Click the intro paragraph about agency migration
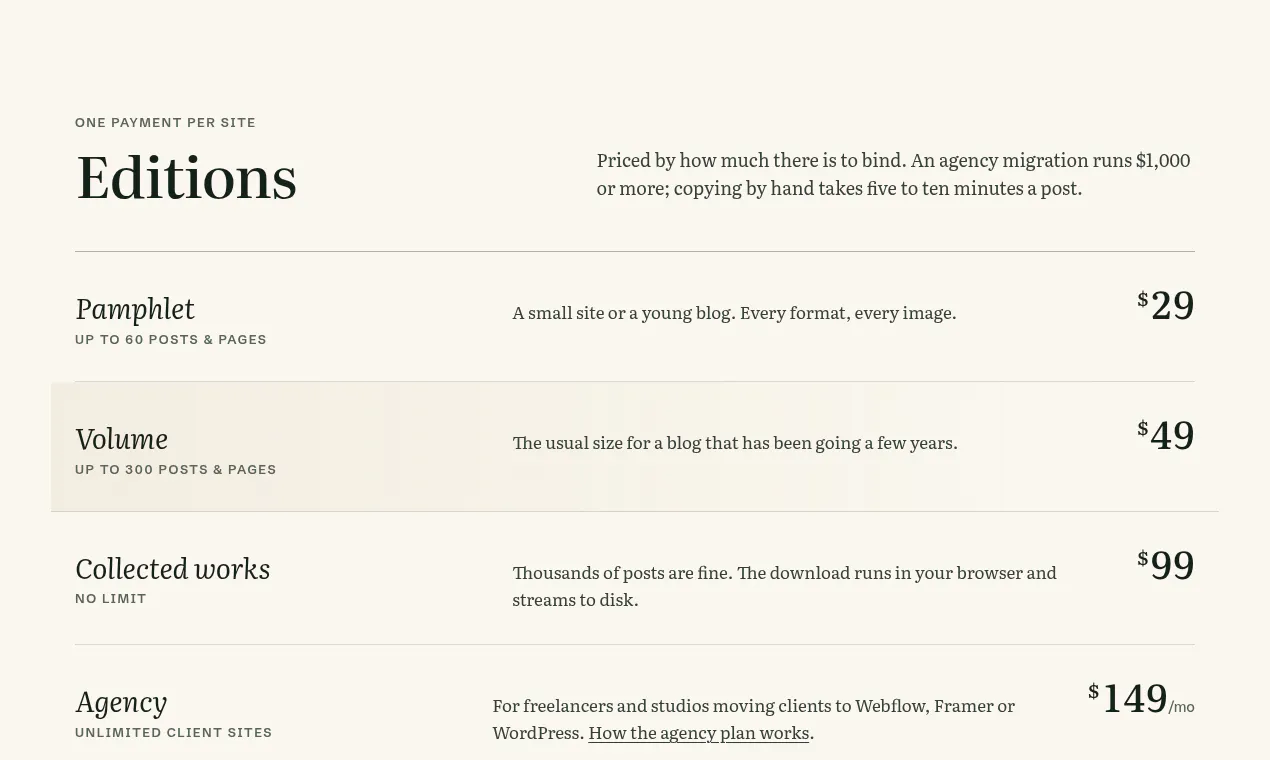 894,174
